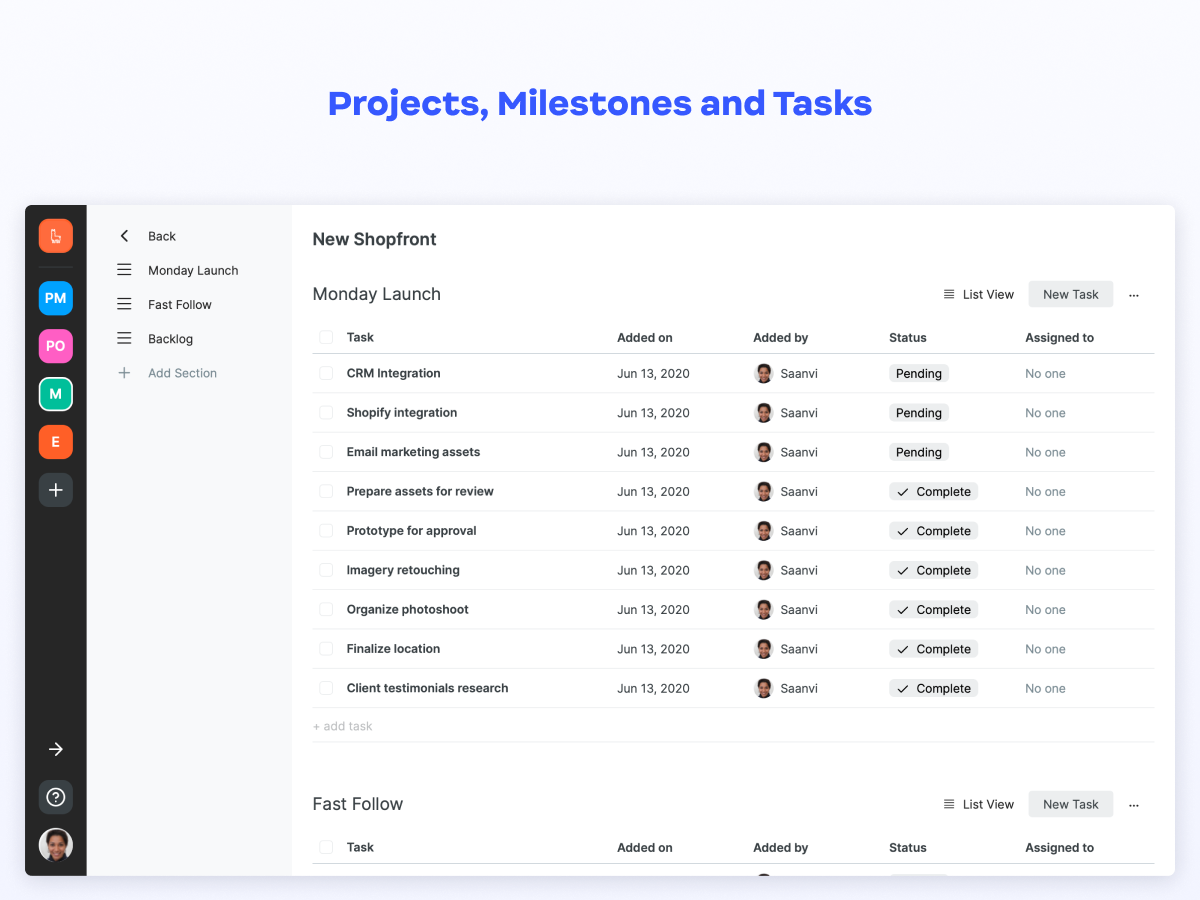Screen dimensions: 1200x900
Task: Expand sidebar with the arrow icon
Action: pyautogui.click(x=56, y=749)
